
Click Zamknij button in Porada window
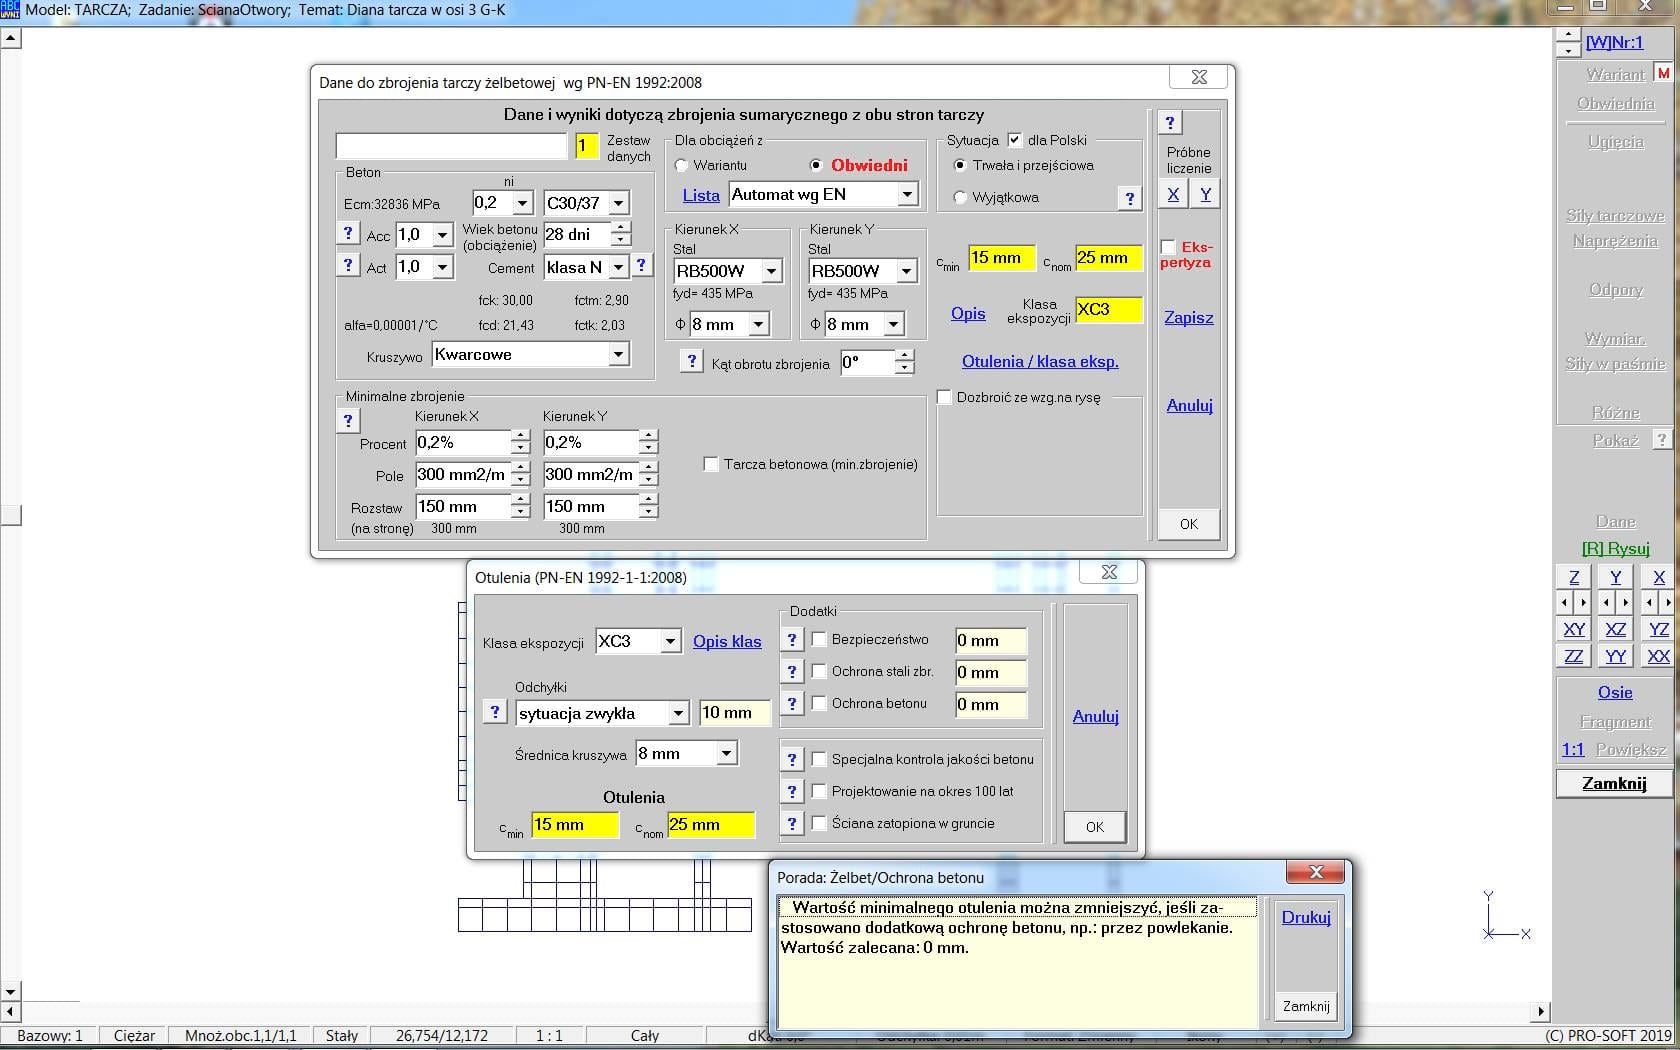pyautogui.click(x=1306, y=1006)
